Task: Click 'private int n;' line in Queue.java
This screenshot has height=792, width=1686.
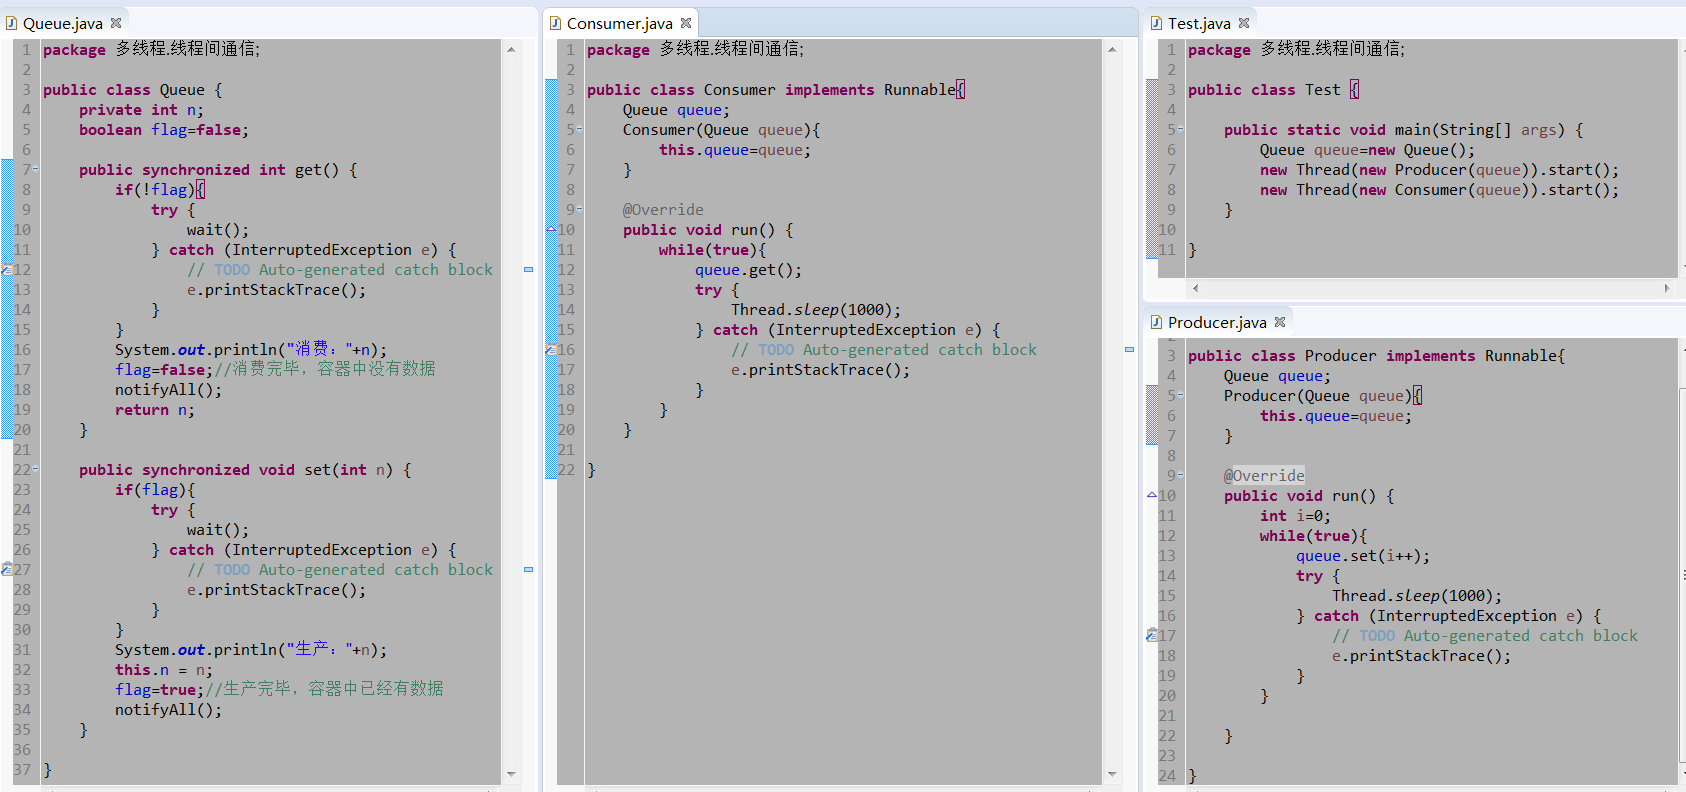Action: (141, 109)
